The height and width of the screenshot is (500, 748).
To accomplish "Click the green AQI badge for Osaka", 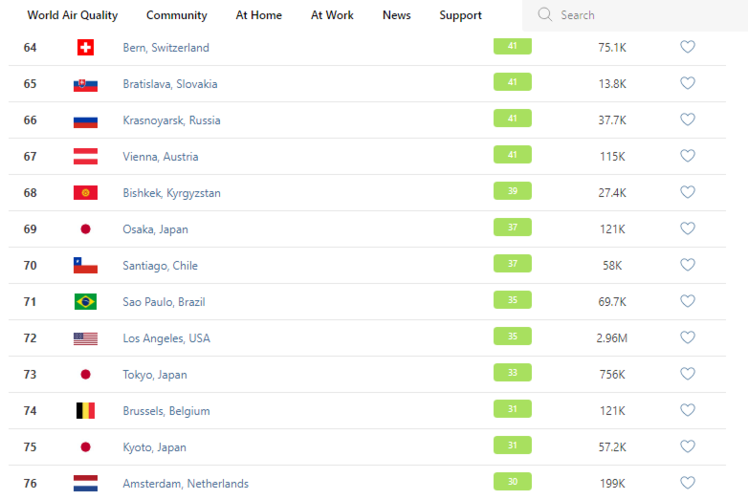I will tap(512, 228).
